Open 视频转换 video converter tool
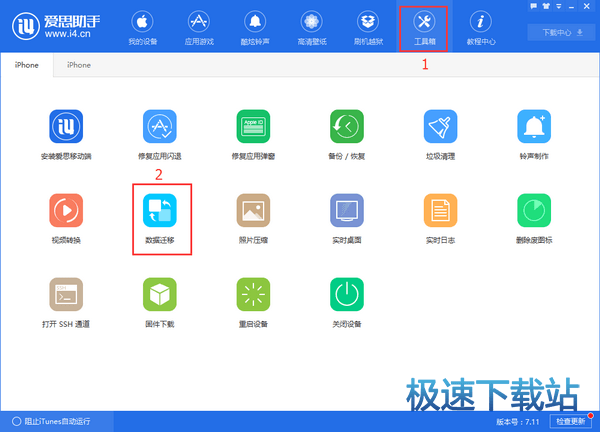The height and width of the screenshot is (432, 600). coord(66,219)
